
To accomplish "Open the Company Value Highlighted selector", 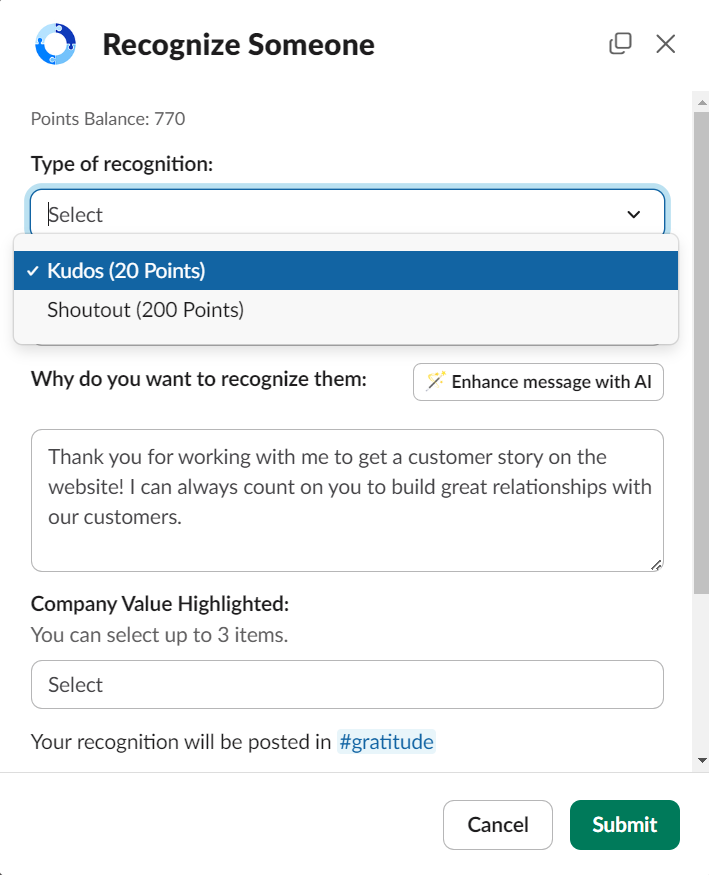I will (x=347, y=684).
